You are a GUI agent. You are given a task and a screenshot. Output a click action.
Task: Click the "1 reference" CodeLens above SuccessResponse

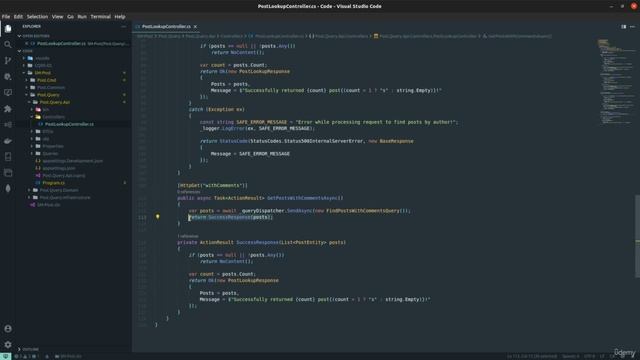(188, 236)
